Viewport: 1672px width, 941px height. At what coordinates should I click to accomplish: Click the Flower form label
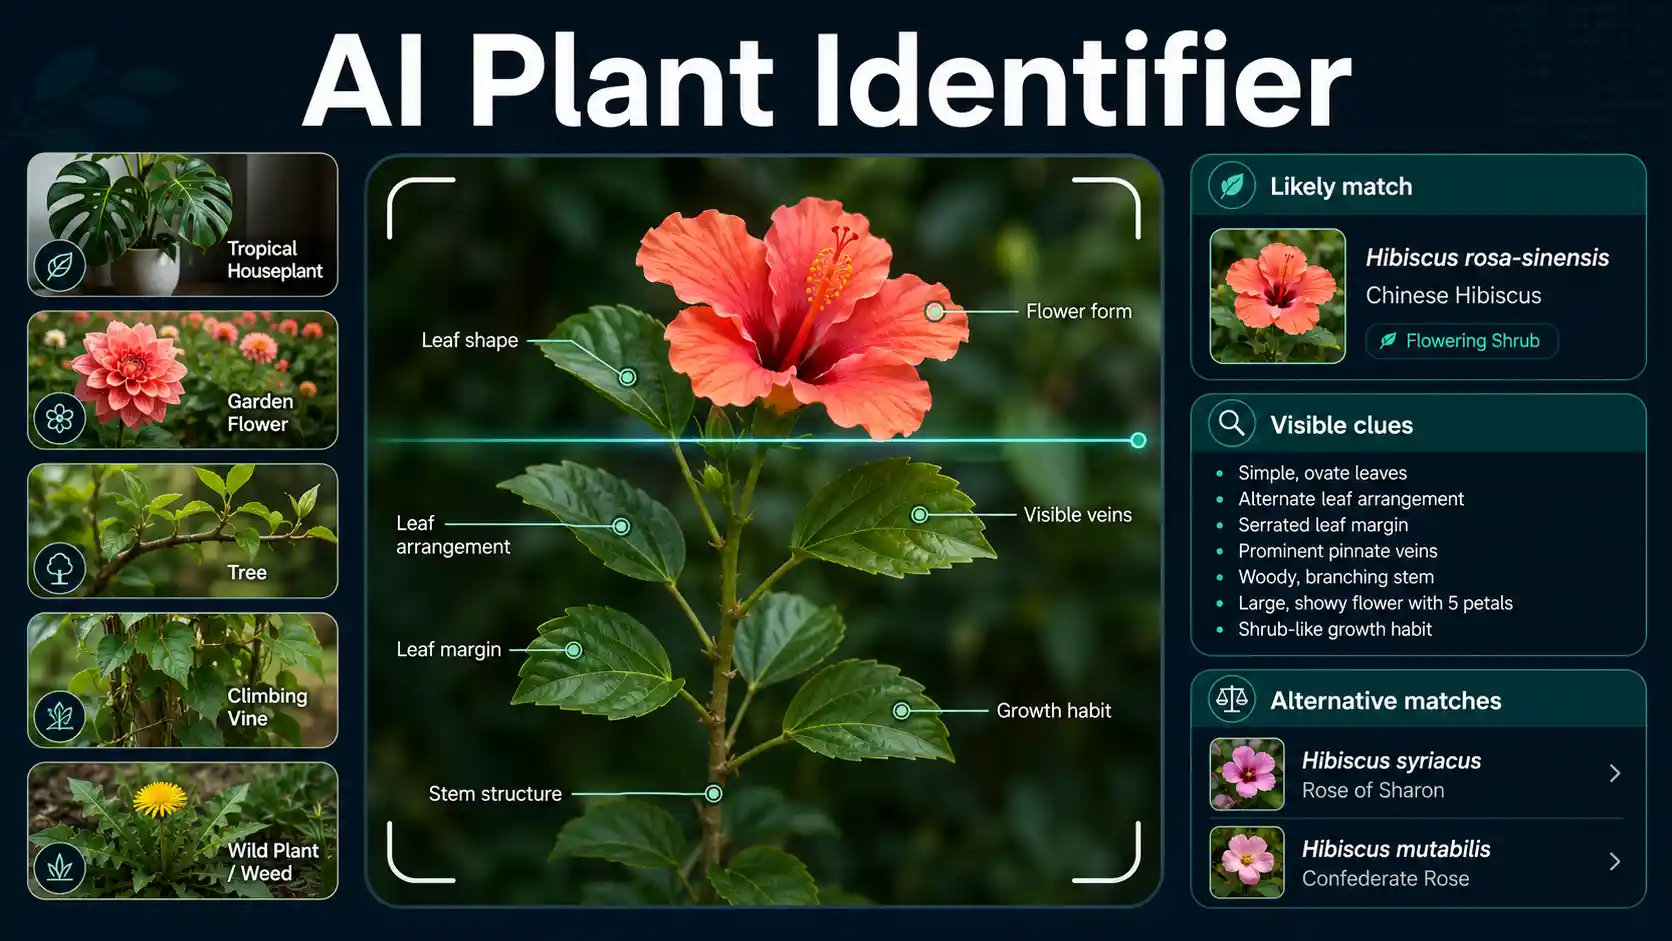click(x=1079, y=312)
